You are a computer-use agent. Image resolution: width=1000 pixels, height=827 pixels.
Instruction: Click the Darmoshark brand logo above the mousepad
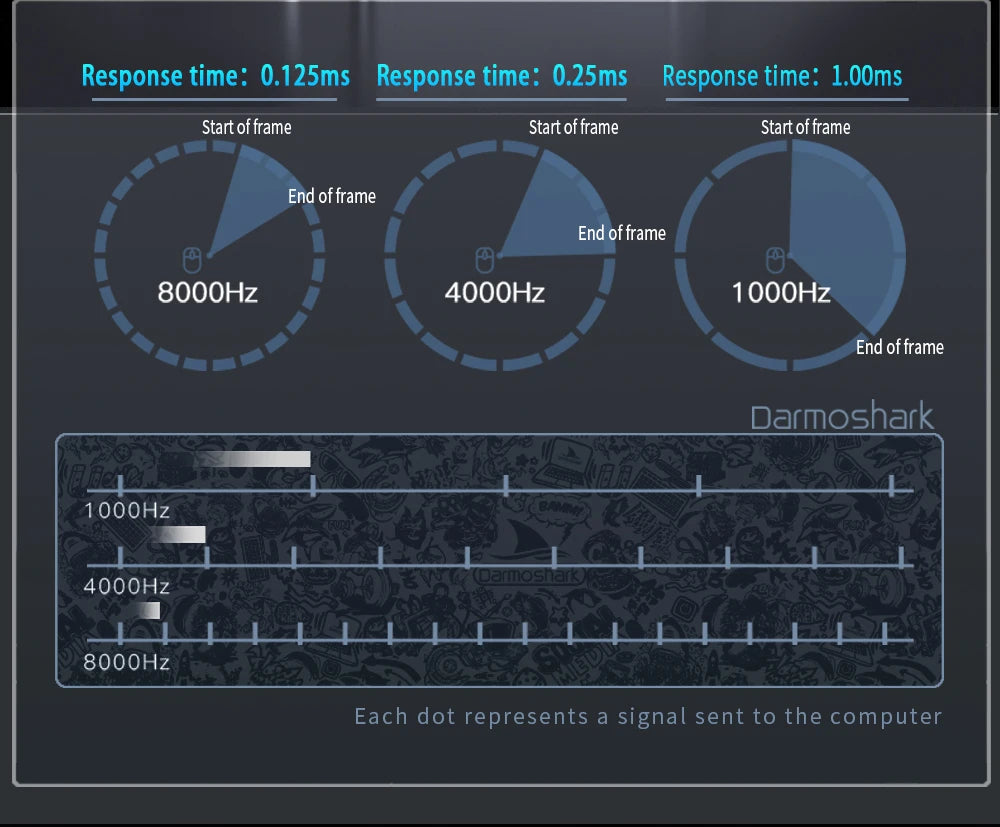point(842,416)
